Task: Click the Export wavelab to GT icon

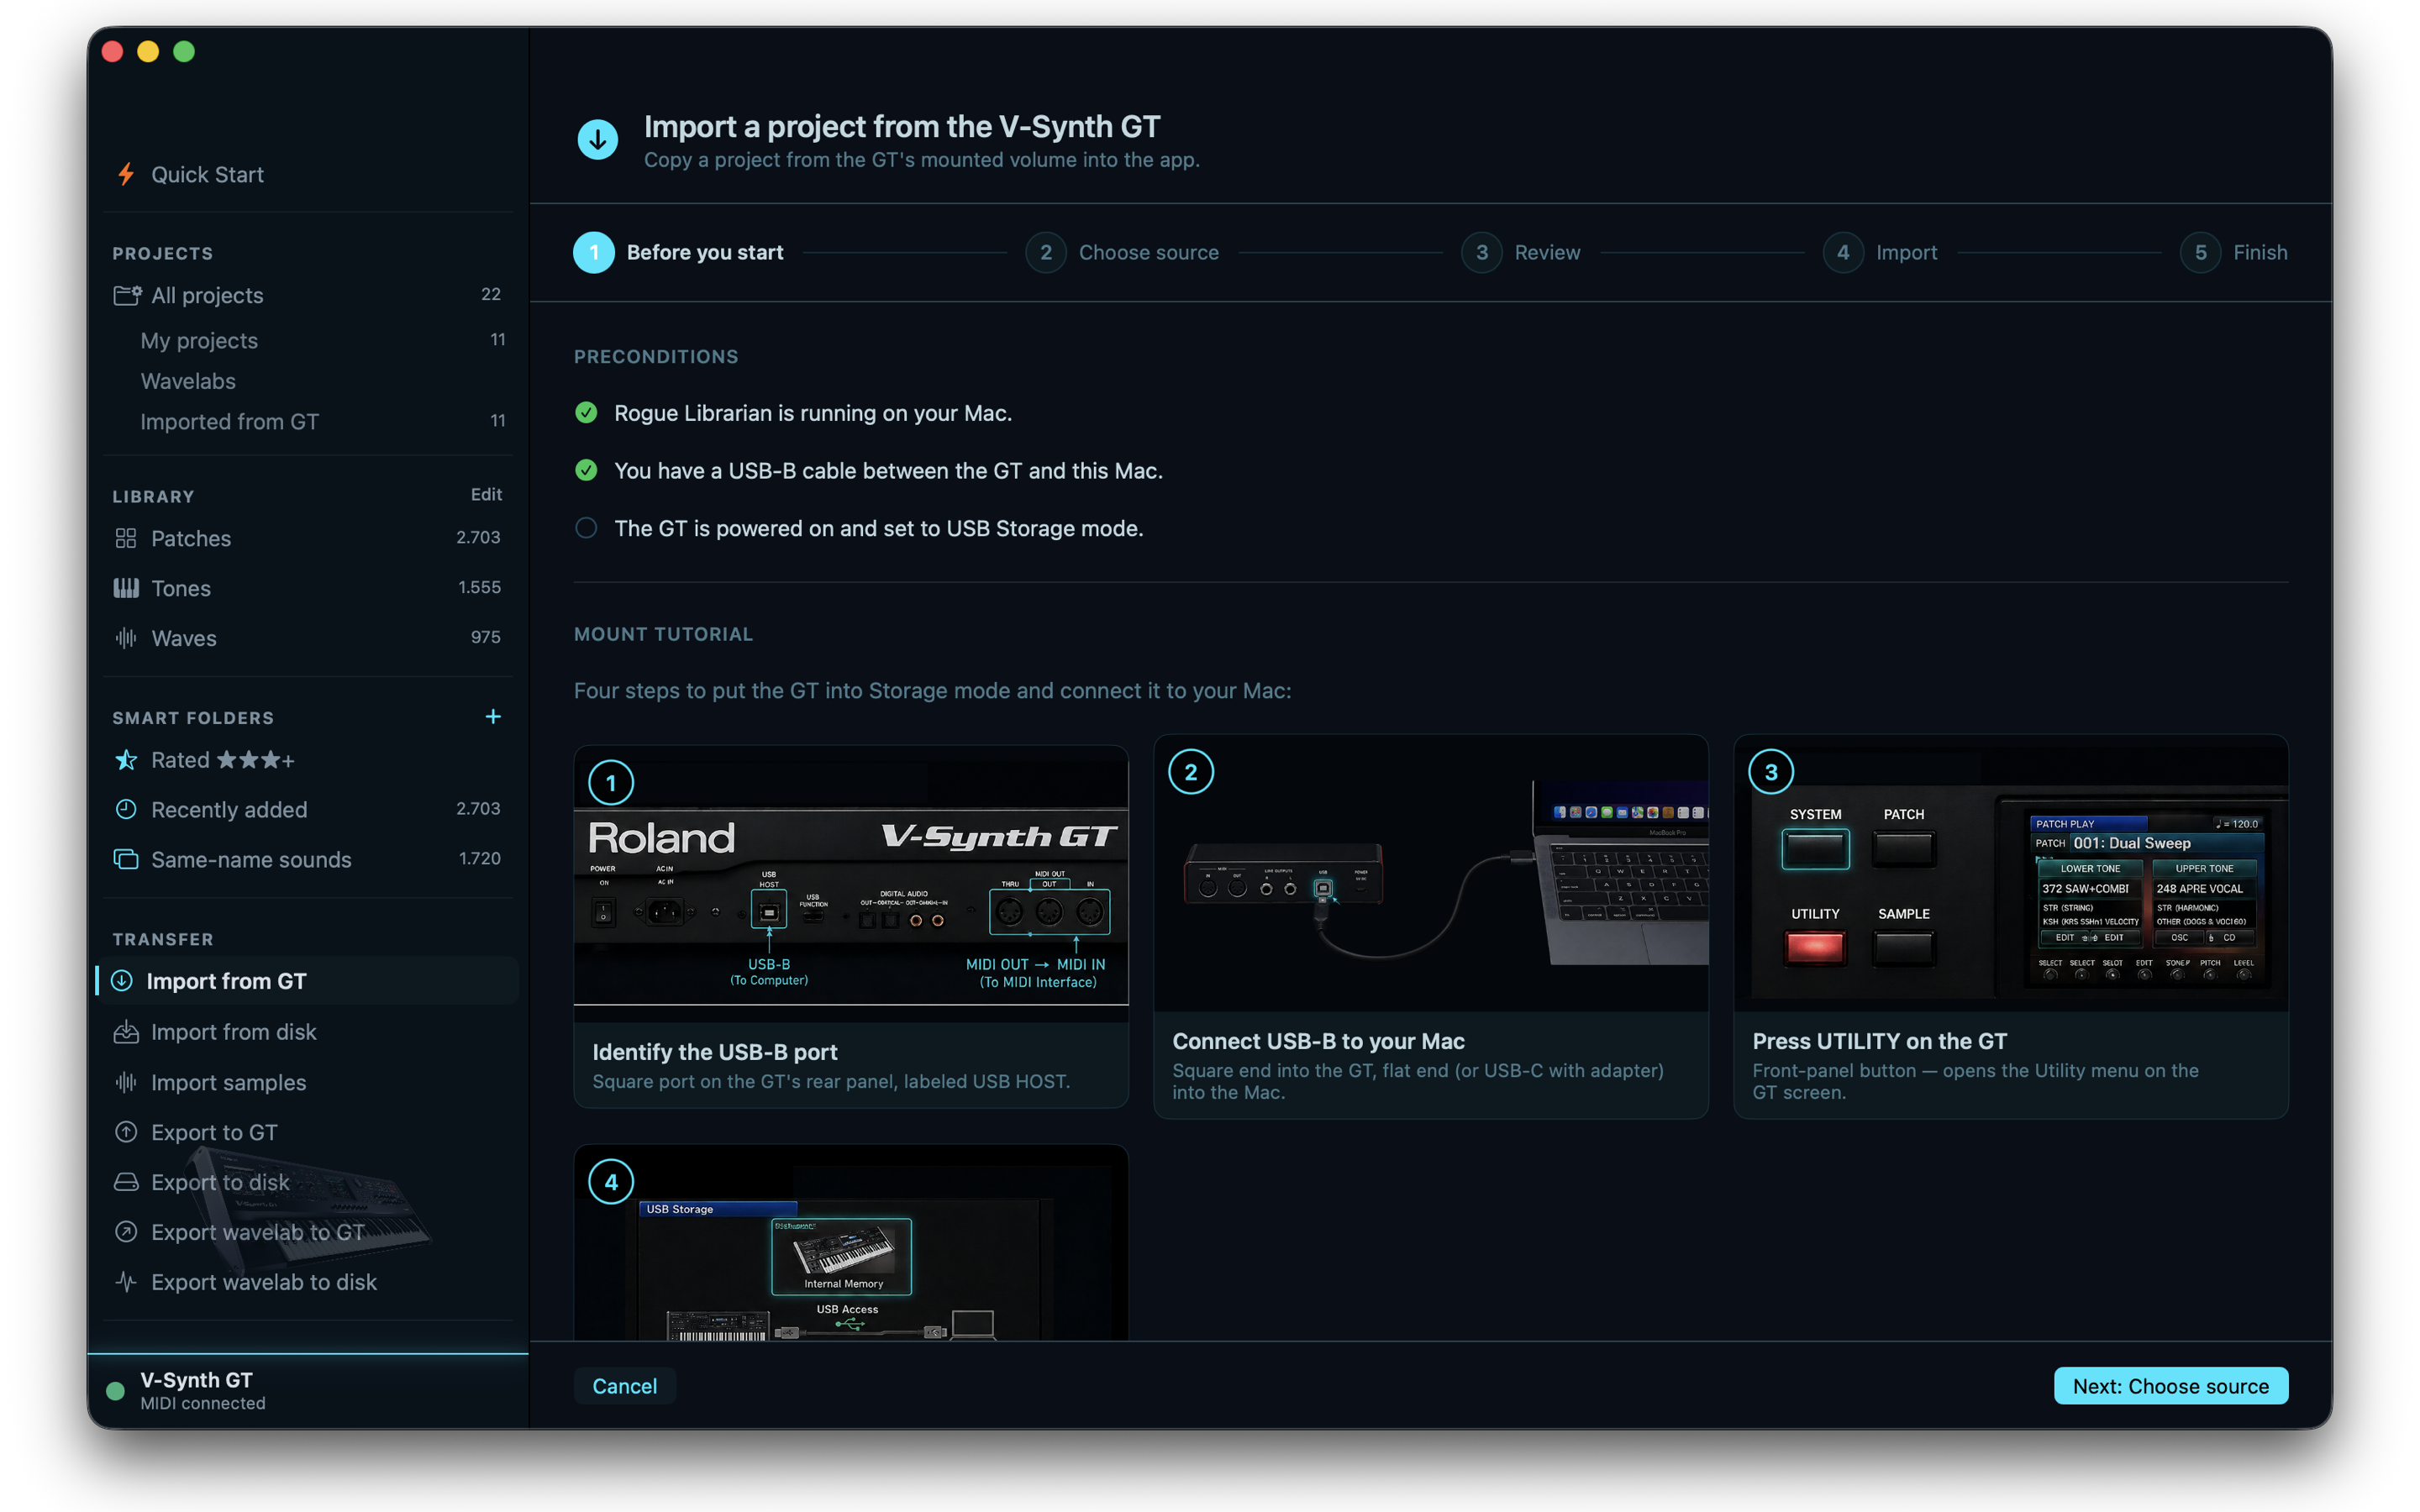Action: click(126, 1232)
